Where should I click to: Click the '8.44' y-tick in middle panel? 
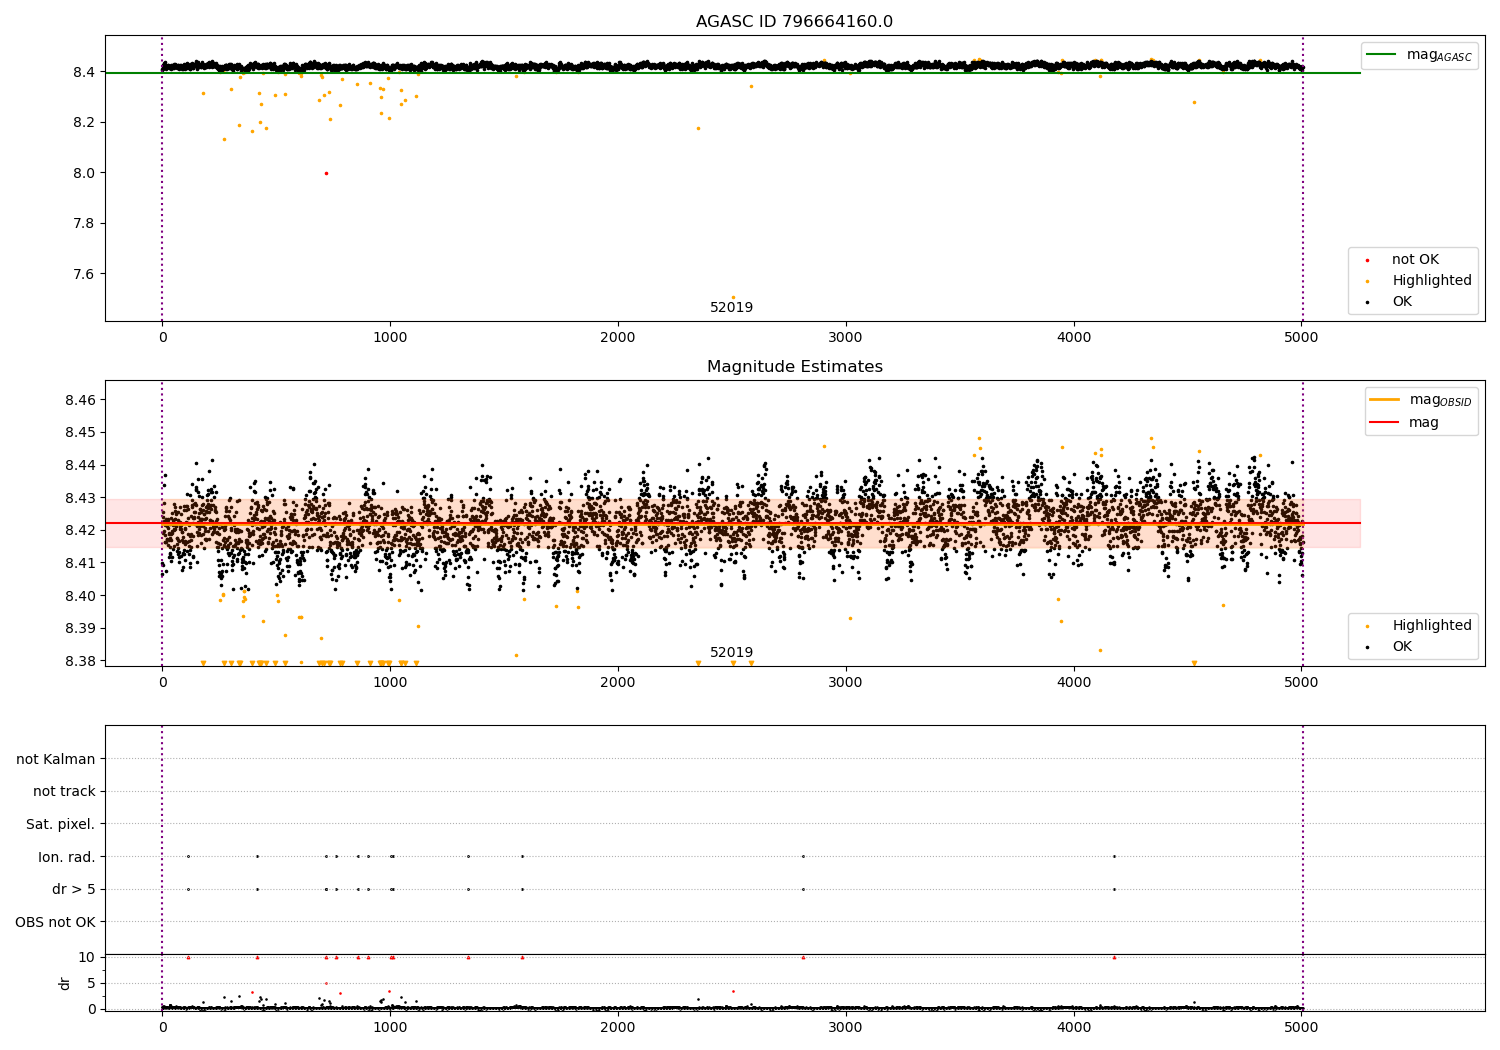[x=79, y=465]
